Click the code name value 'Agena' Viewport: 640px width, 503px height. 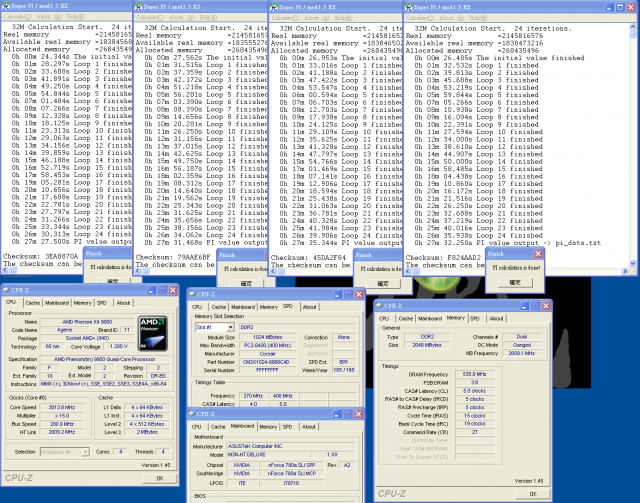pyautogui.click(x=64, y=330)
